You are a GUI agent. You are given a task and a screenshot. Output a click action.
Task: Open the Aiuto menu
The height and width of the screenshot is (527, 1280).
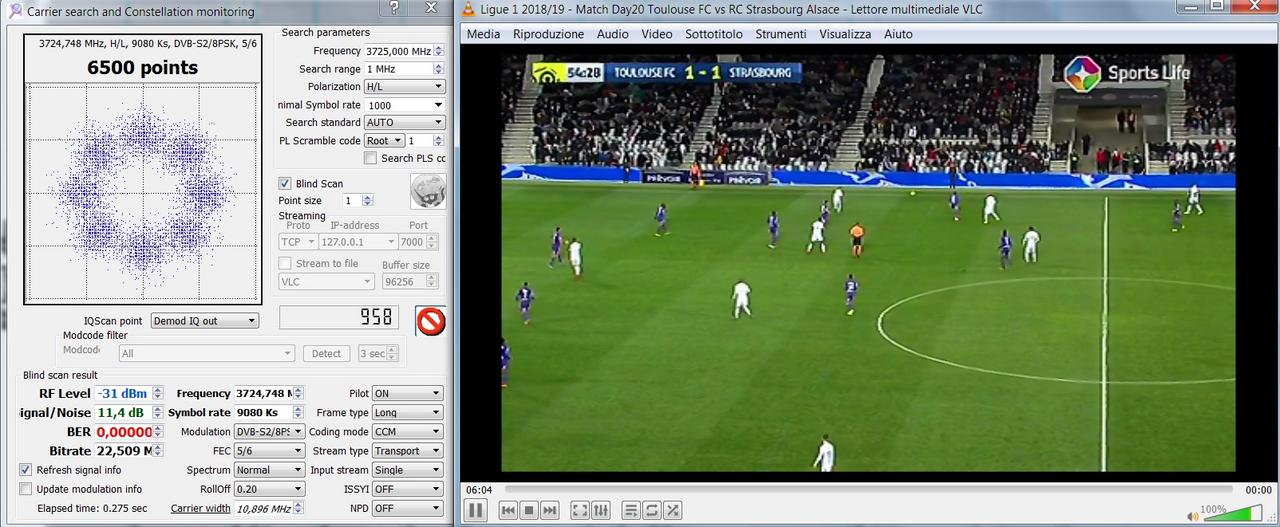click(898, 34)
